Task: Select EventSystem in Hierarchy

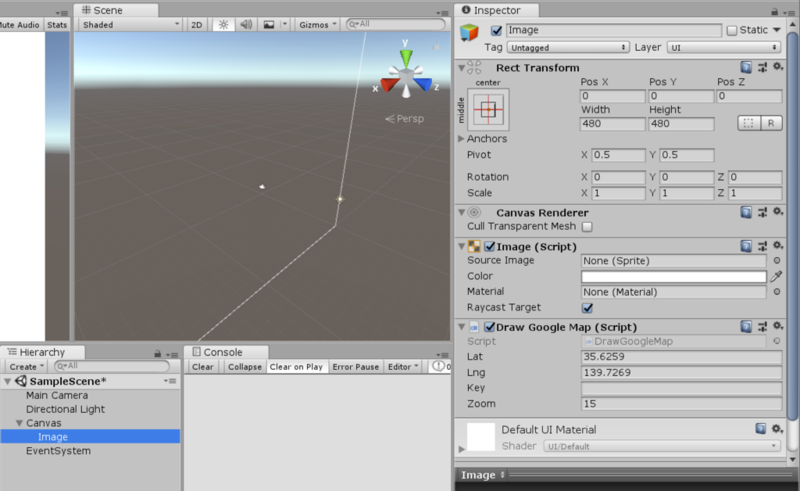Action: point(58,451)
